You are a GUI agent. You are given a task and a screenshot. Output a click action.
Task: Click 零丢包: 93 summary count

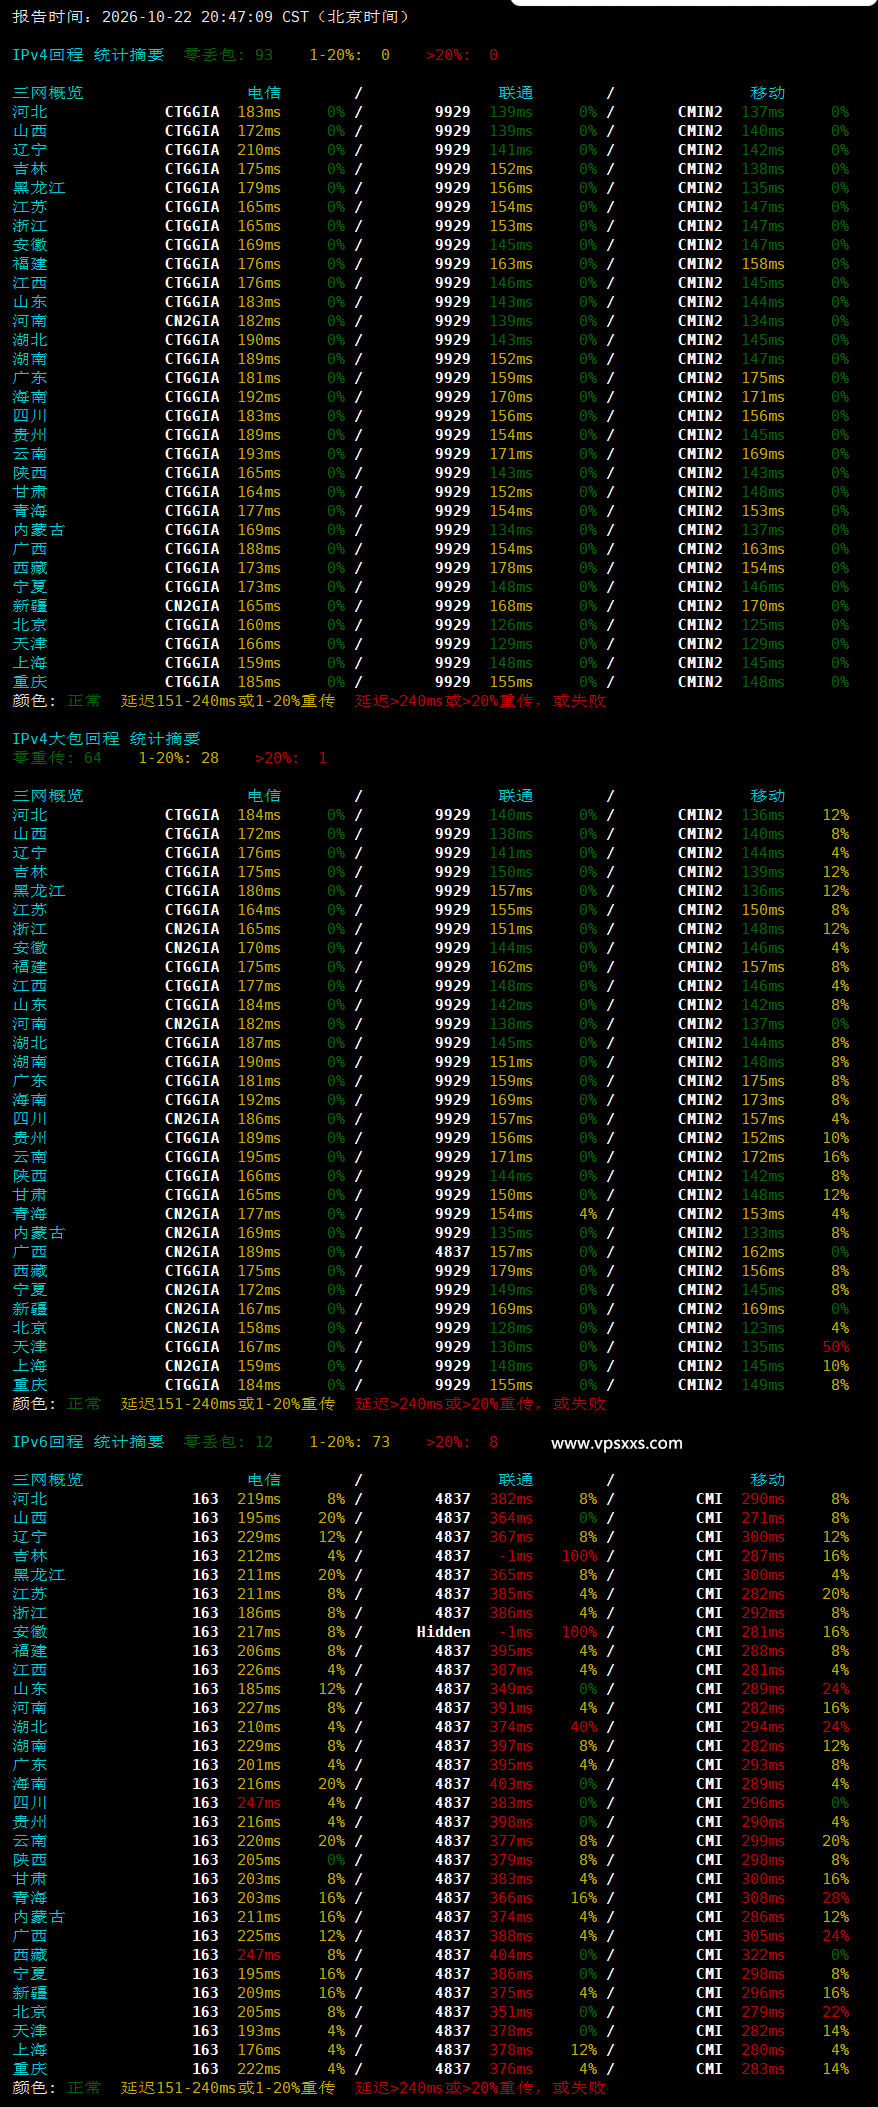[228, 55]
